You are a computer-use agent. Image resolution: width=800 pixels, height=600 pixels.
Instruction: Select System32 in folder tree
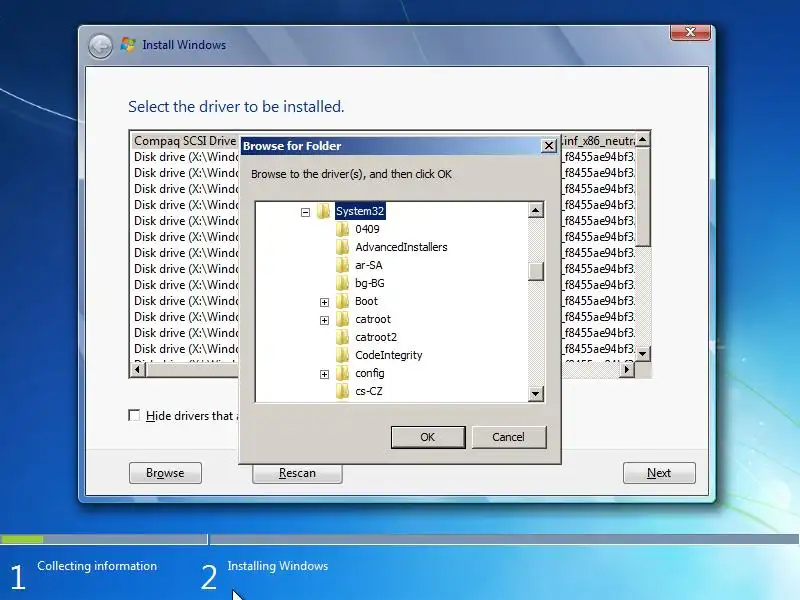point(360,211)
